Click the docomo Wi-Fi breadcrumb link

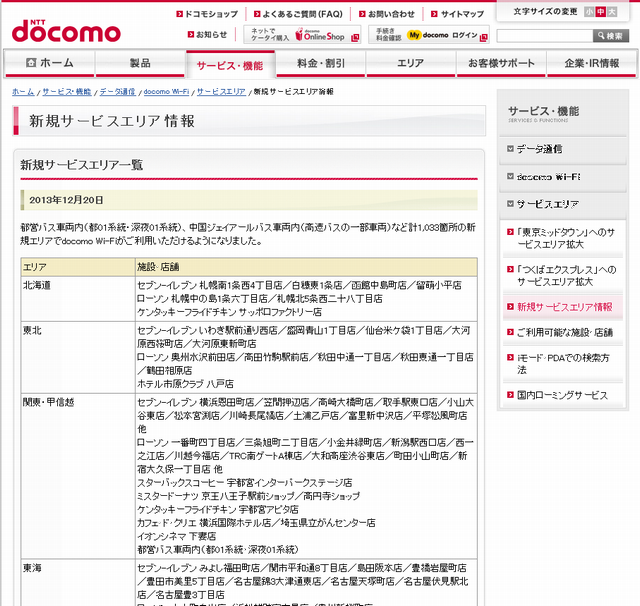(166, 92)
